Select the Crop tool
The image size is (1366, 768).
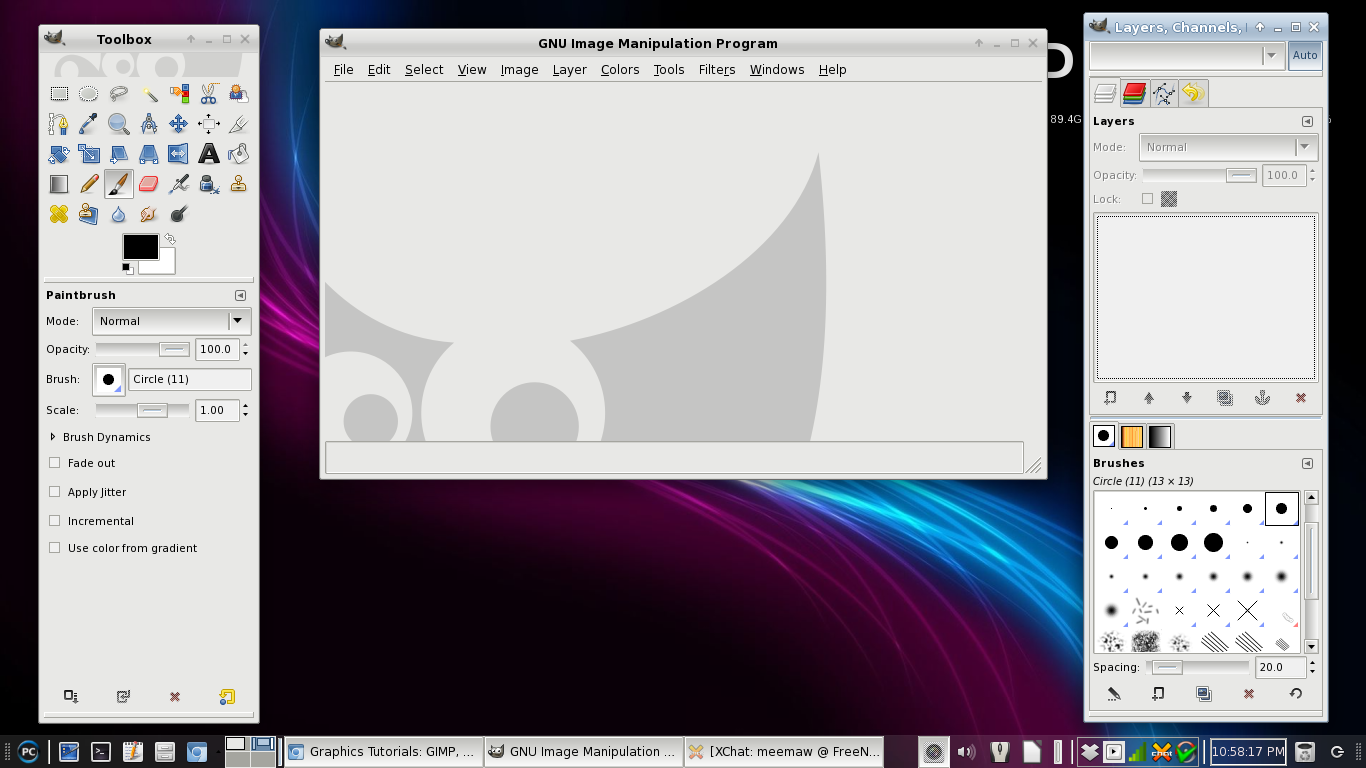pos(239,124)
